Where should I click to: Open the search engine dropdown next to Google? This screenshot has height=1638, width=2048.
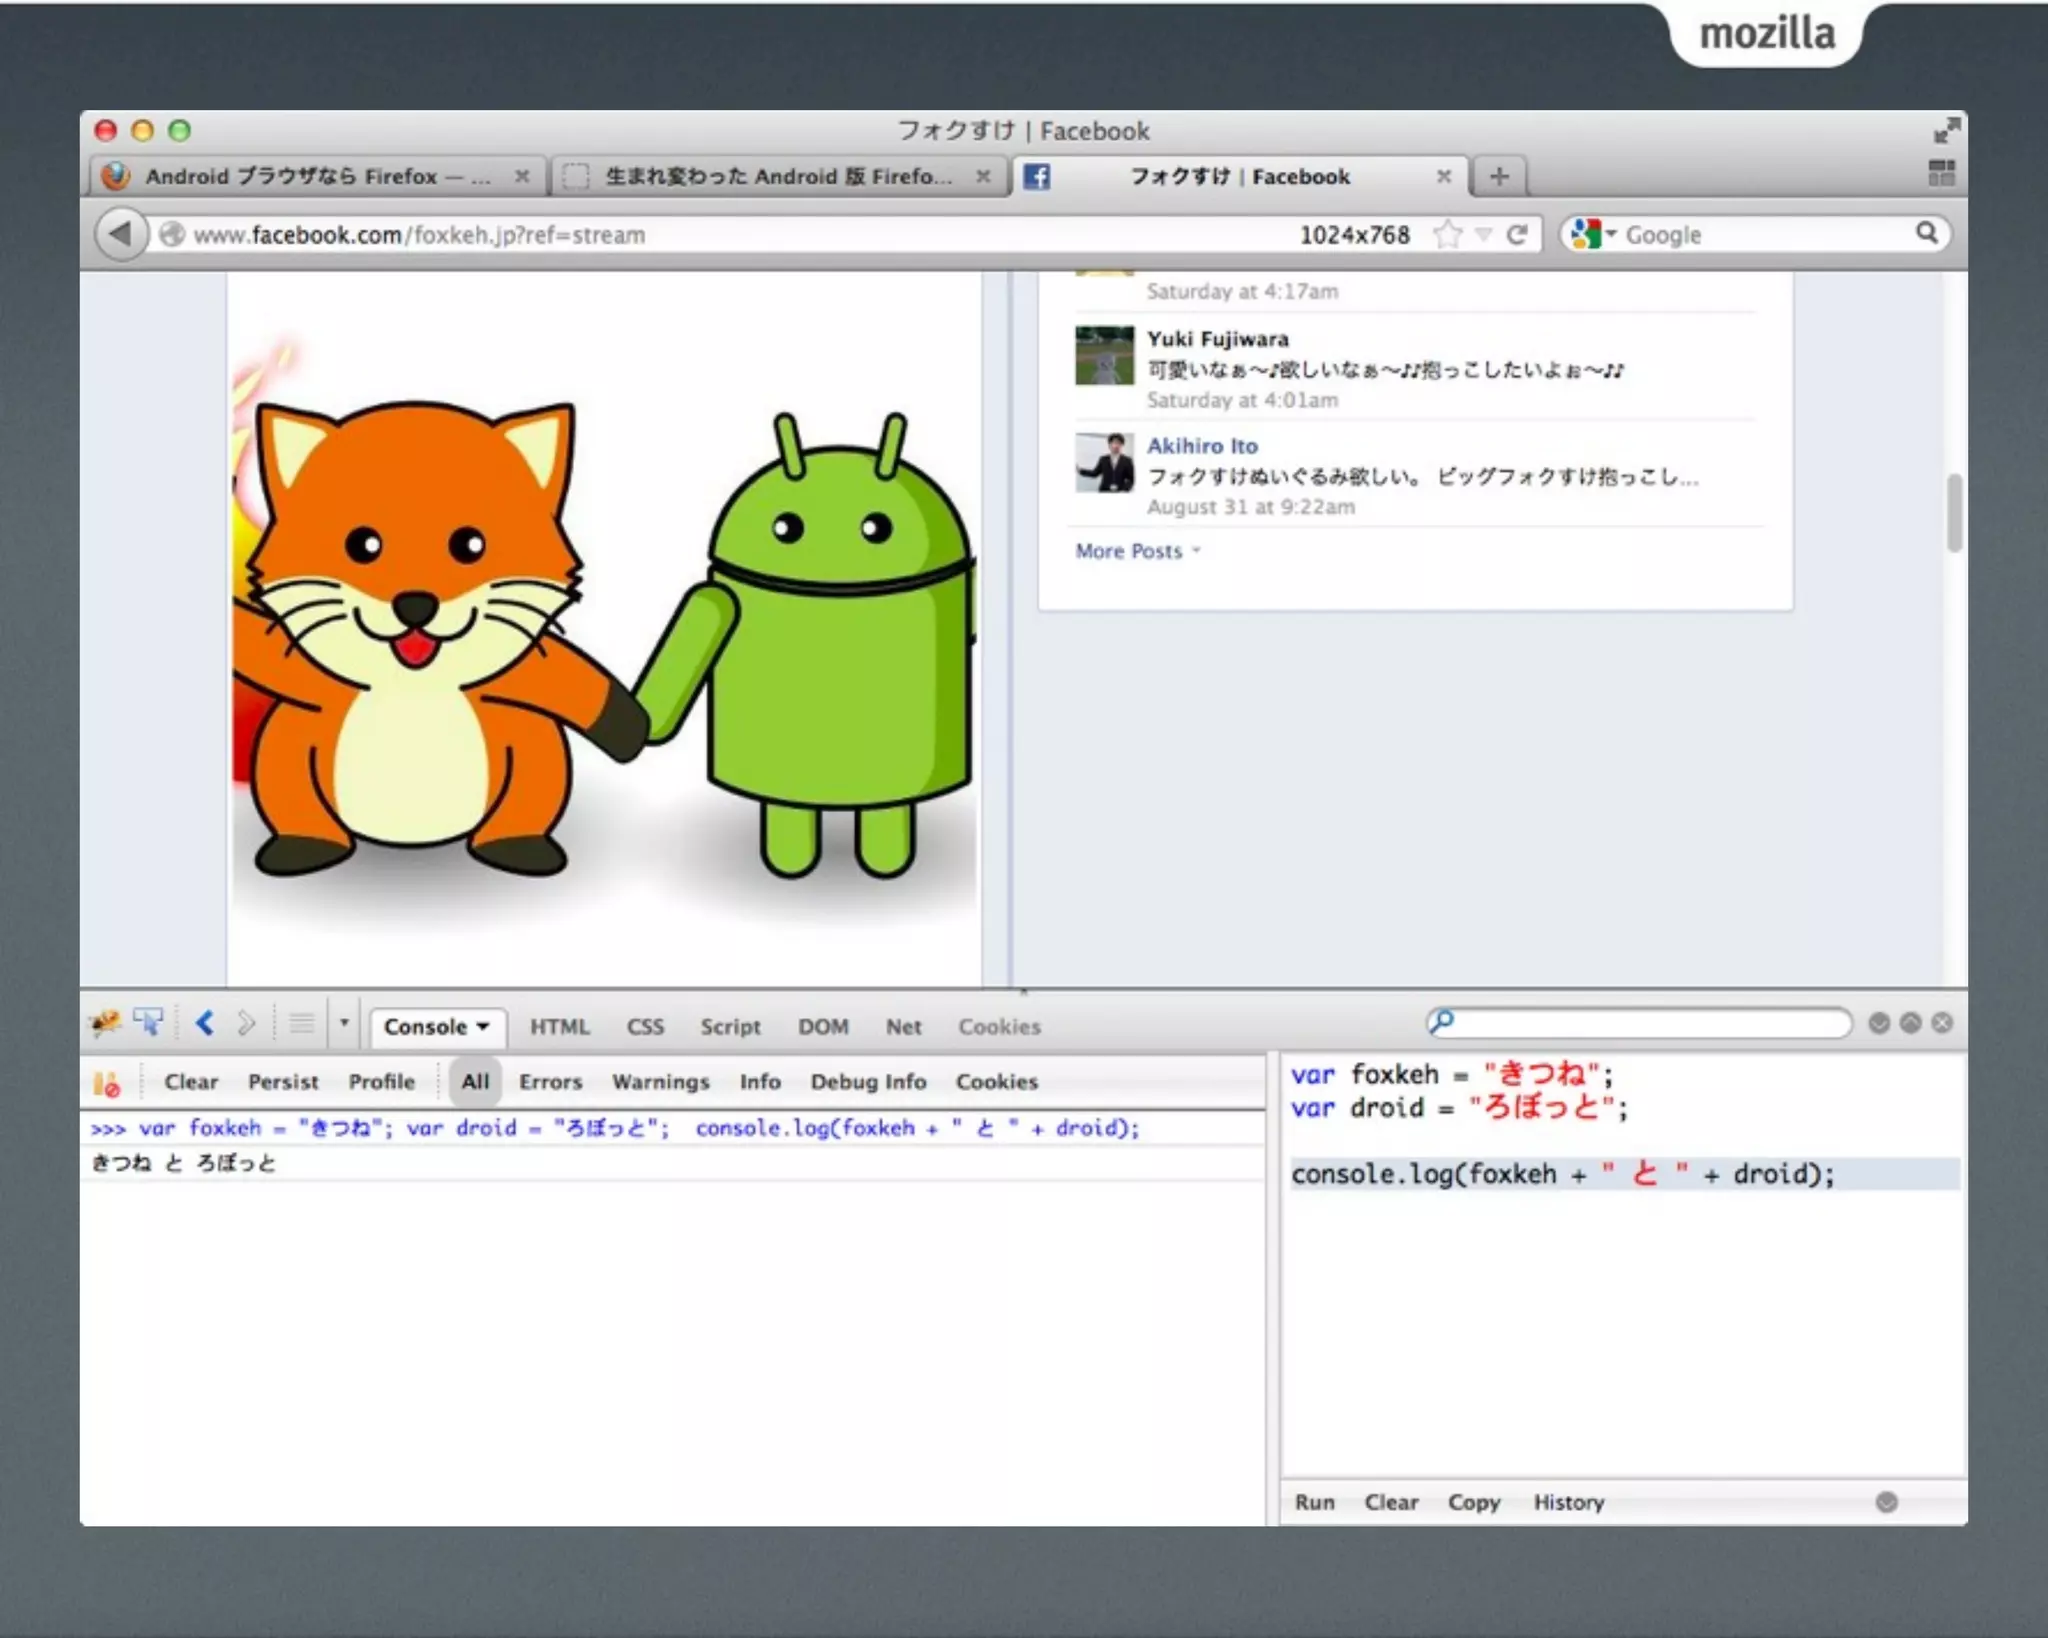(x=1610, y=235)
